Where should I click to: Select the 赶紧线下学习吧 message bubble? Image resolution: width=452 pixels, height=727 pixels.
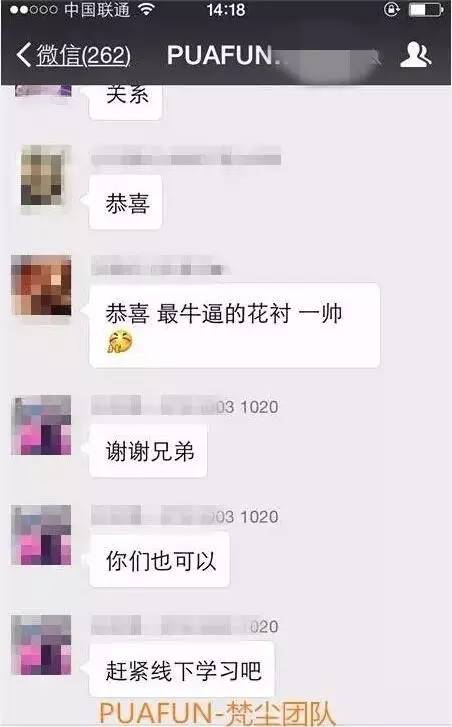pos(182,670)
